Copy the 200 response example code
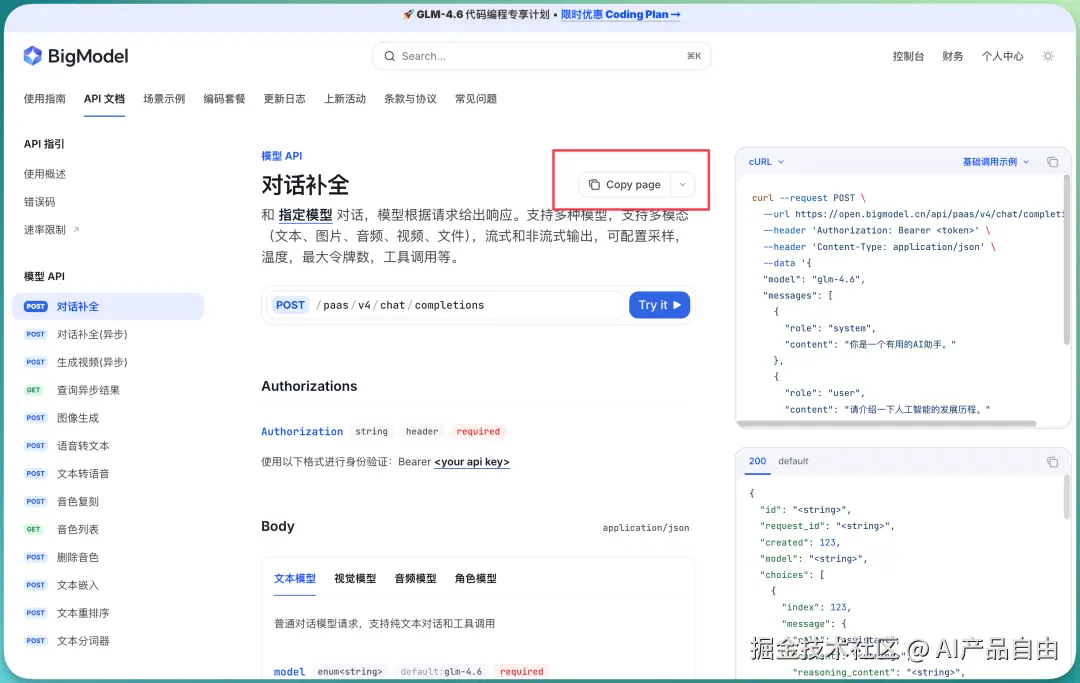 (1052, 461)
